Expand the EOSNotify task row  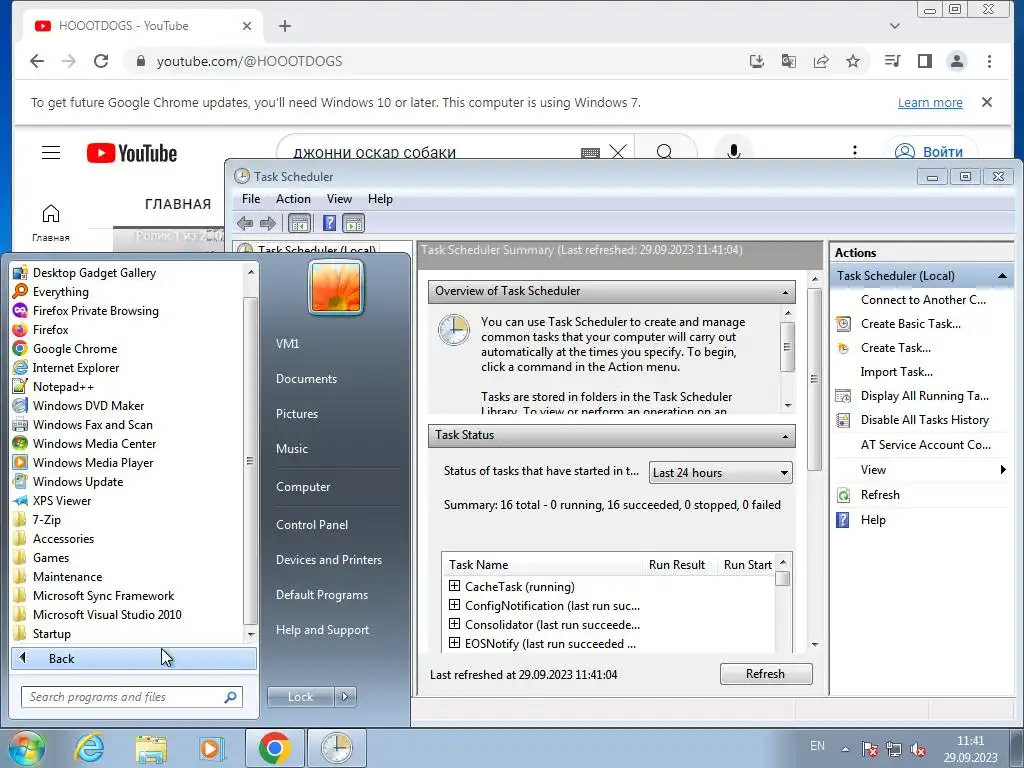coord(455,643)
